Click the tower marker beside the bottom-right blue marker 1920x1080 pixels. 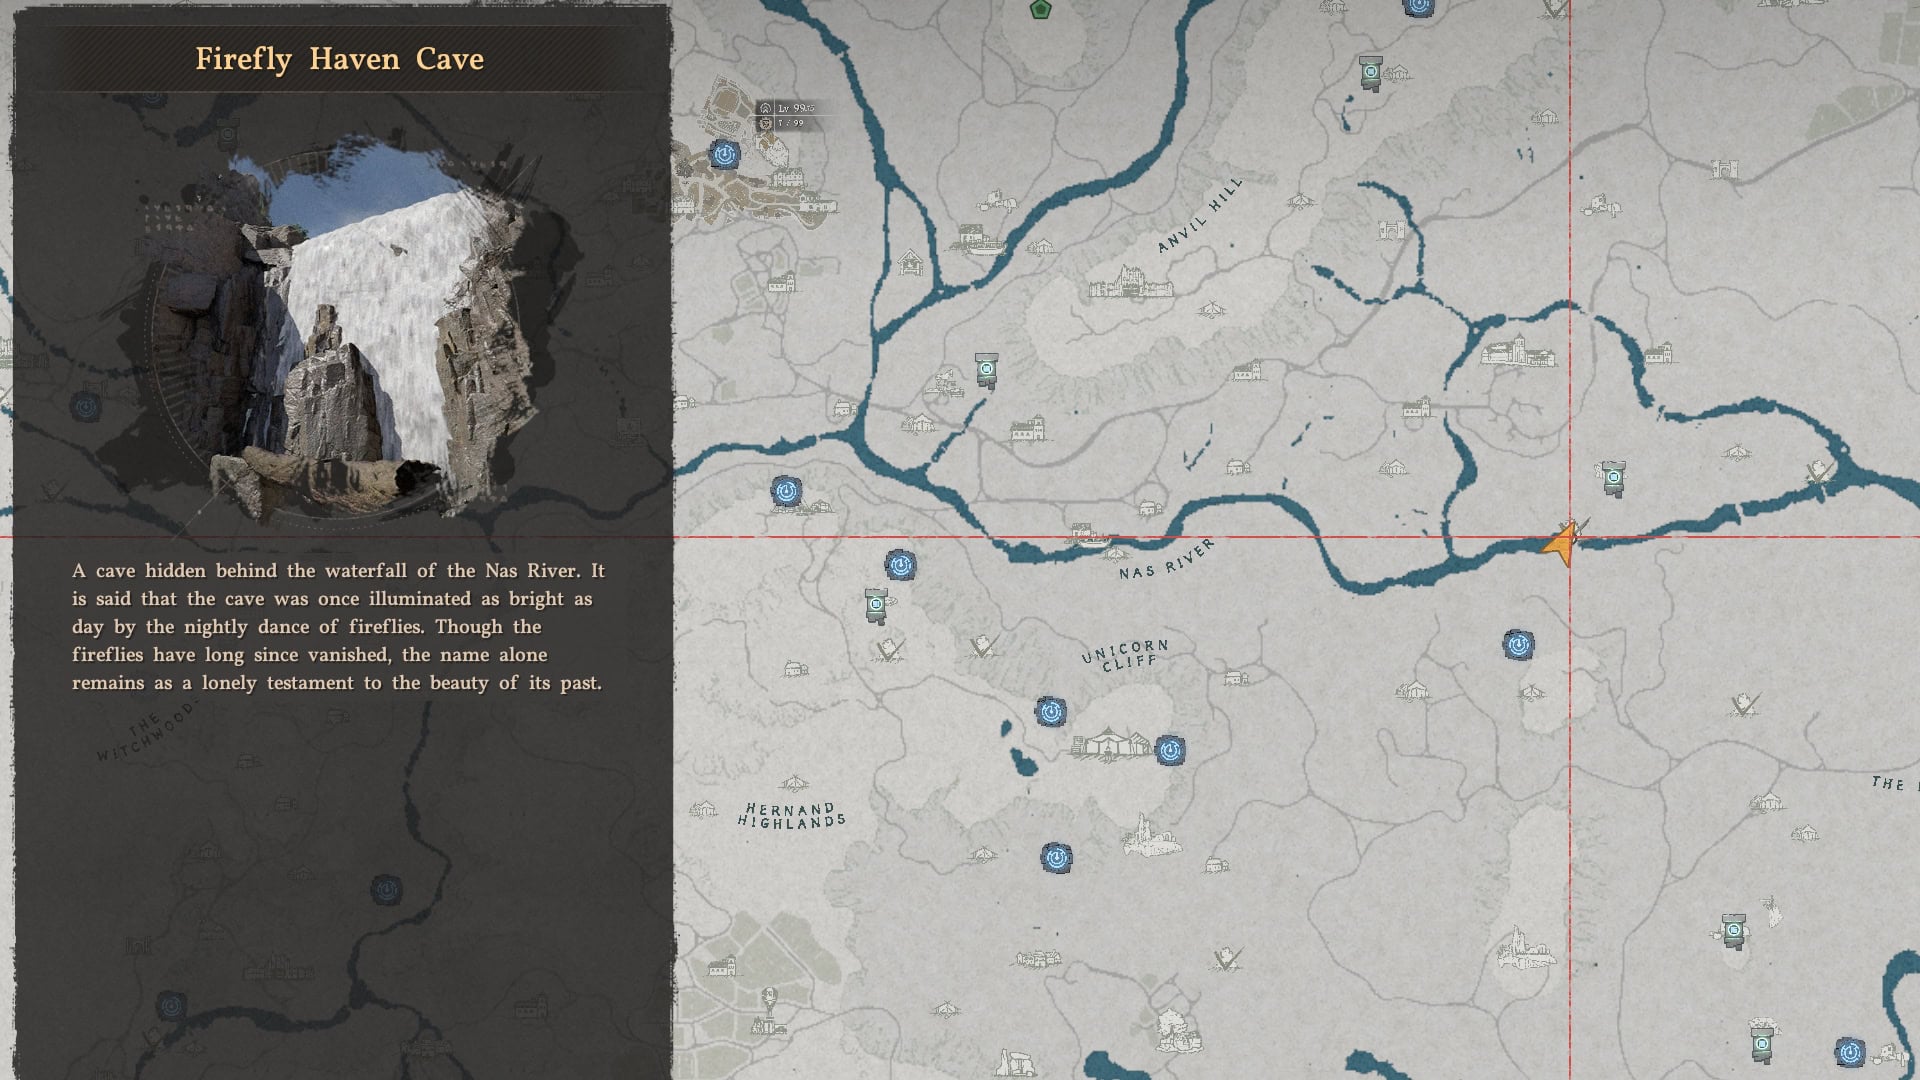[x=1762, y=1044]
